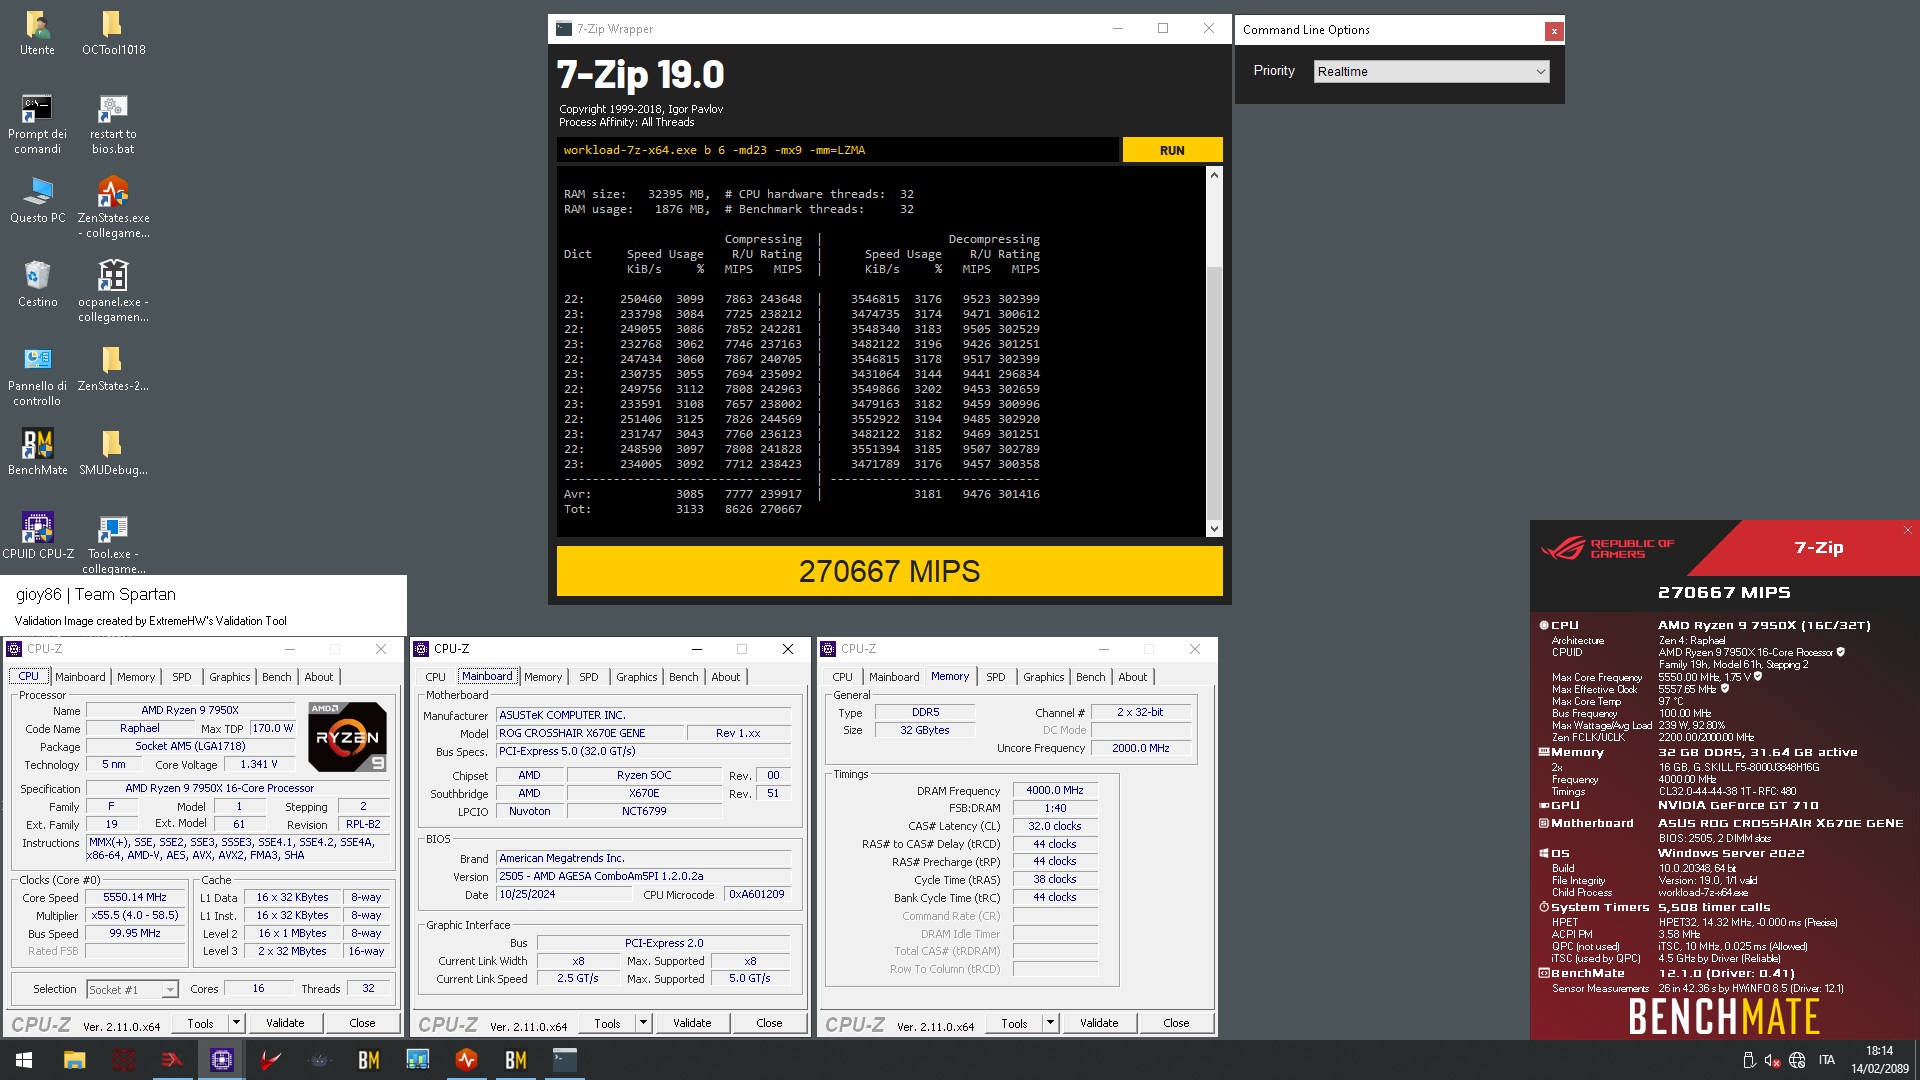Close the BenchMate 7-Zip result panel
The image size is (1920, 1080).
pos(1907,530)
